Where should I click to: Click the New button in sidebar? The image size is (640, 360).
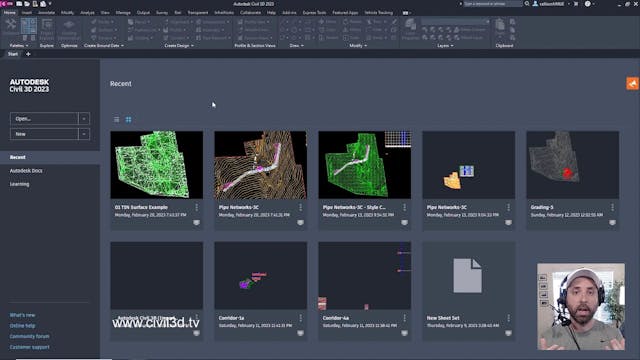point(44,134)
